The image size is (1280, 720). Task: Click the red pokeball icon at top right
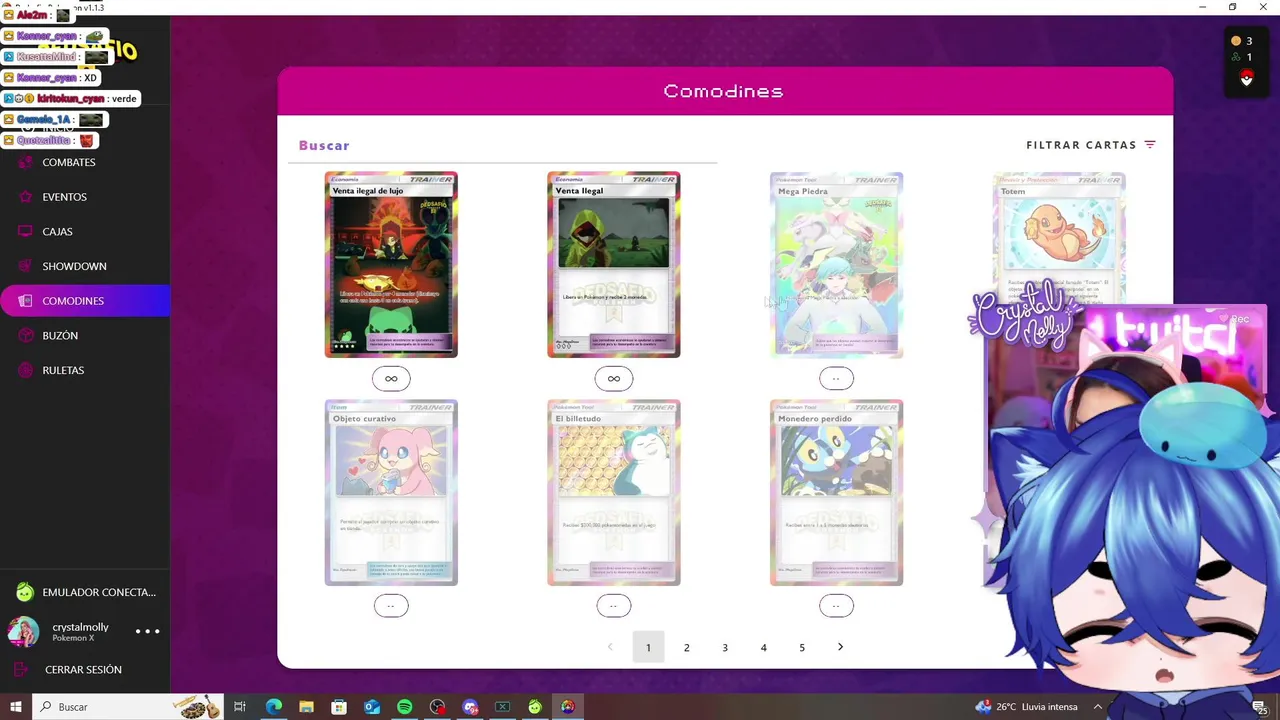(x=1246, y=79)
